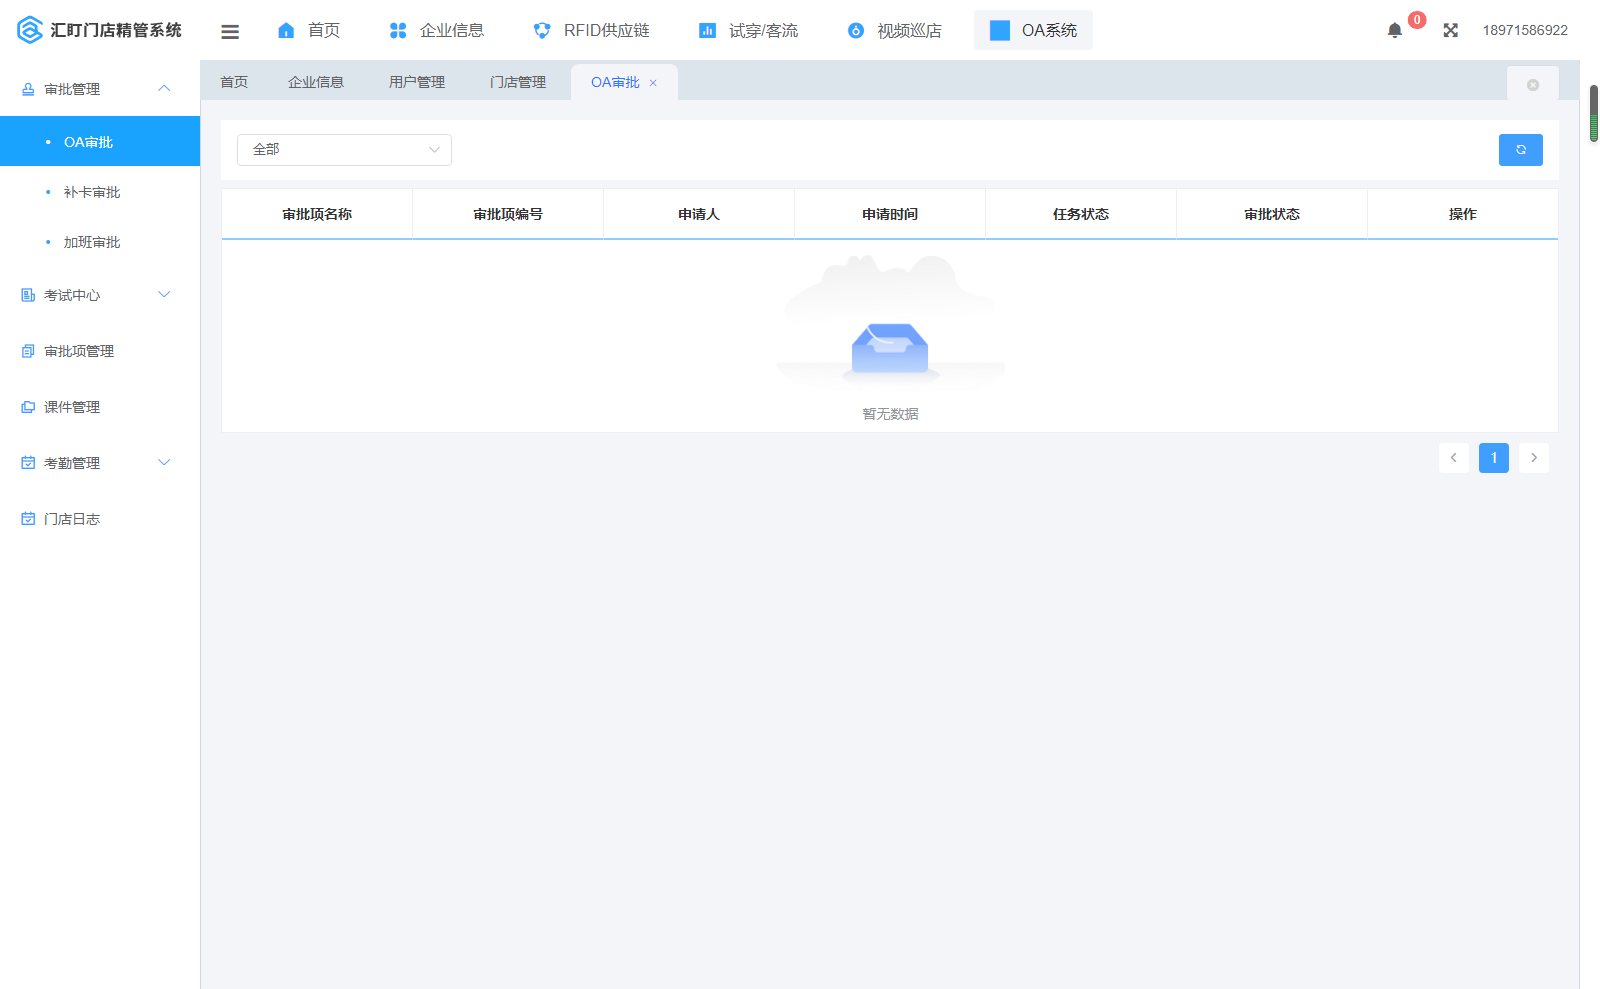Screen dimensions: 1600x989
Task: Click the OA系统 blue square icon
Action: (x=1000, y=30)
